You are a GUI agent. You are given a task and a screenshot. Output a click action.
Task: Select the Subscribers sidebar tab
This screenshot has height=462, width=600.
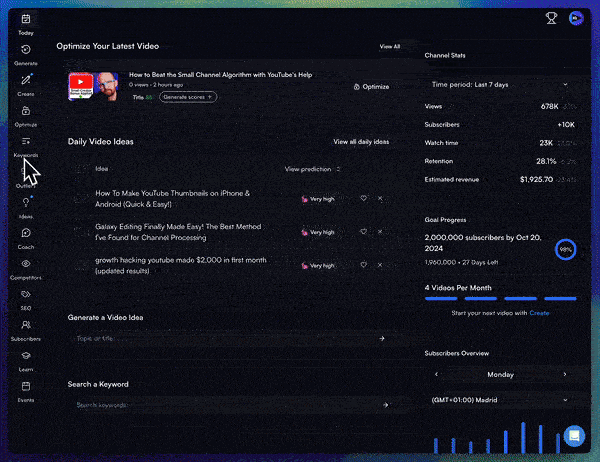[x=25, y=326]
